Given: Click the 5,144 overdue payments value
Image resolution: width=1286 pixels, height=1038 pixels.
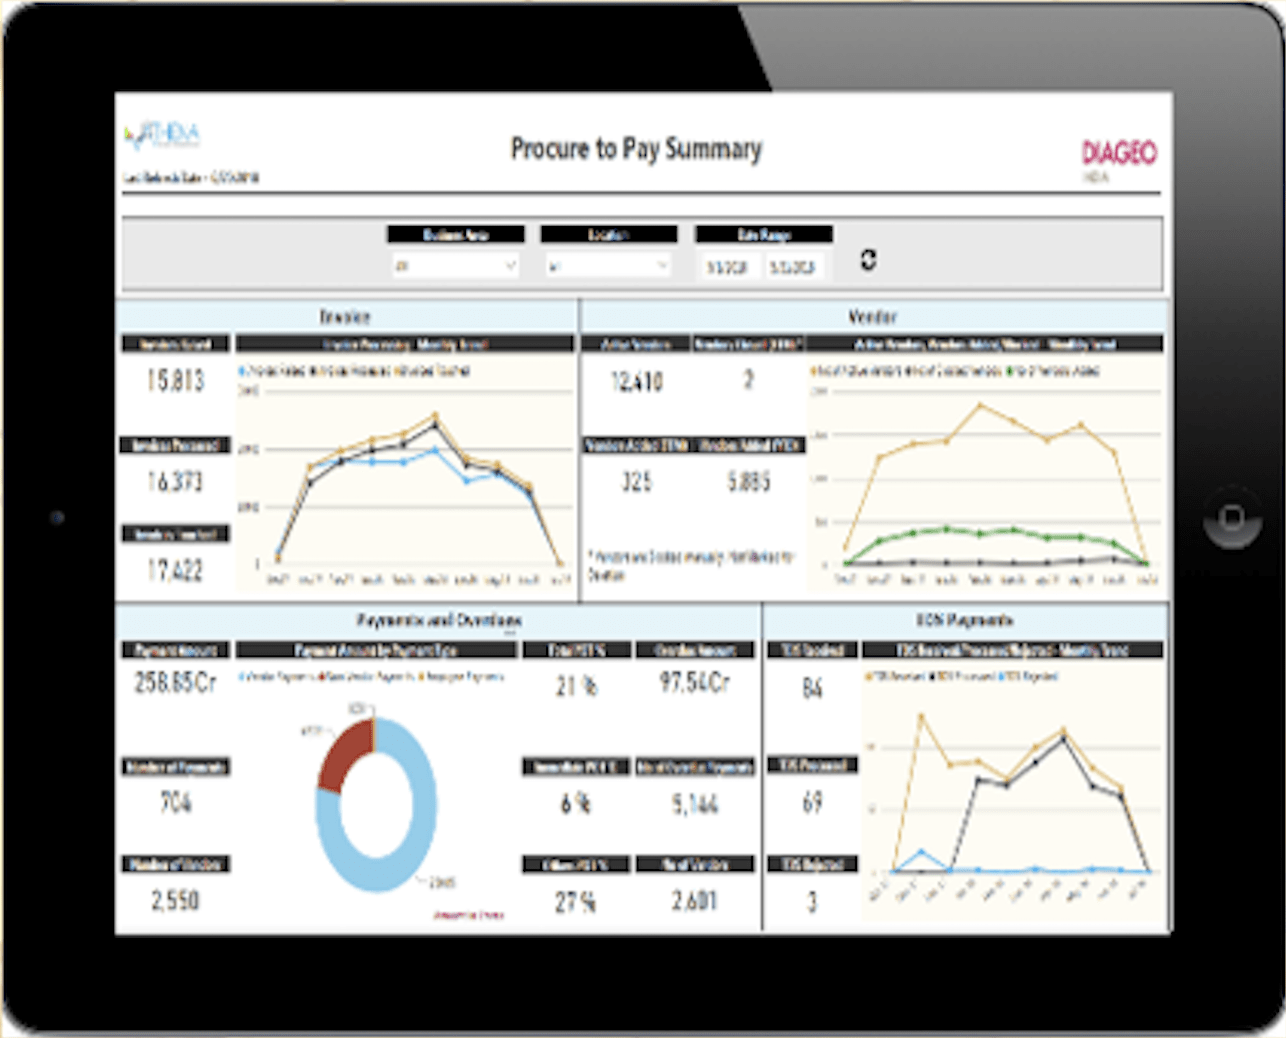Looking at the screenshot, I should click(x=695, y=804).
